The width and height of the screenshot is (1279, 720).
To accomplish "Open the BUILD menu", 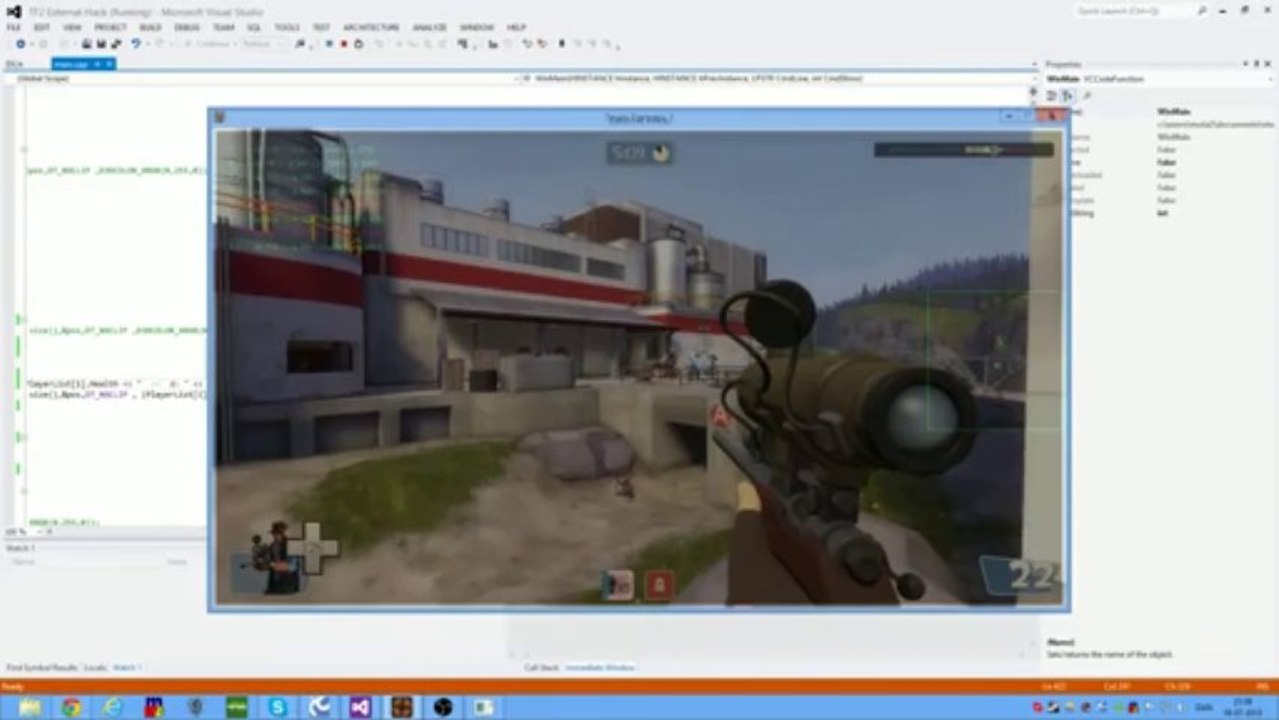I will [150, 28].
